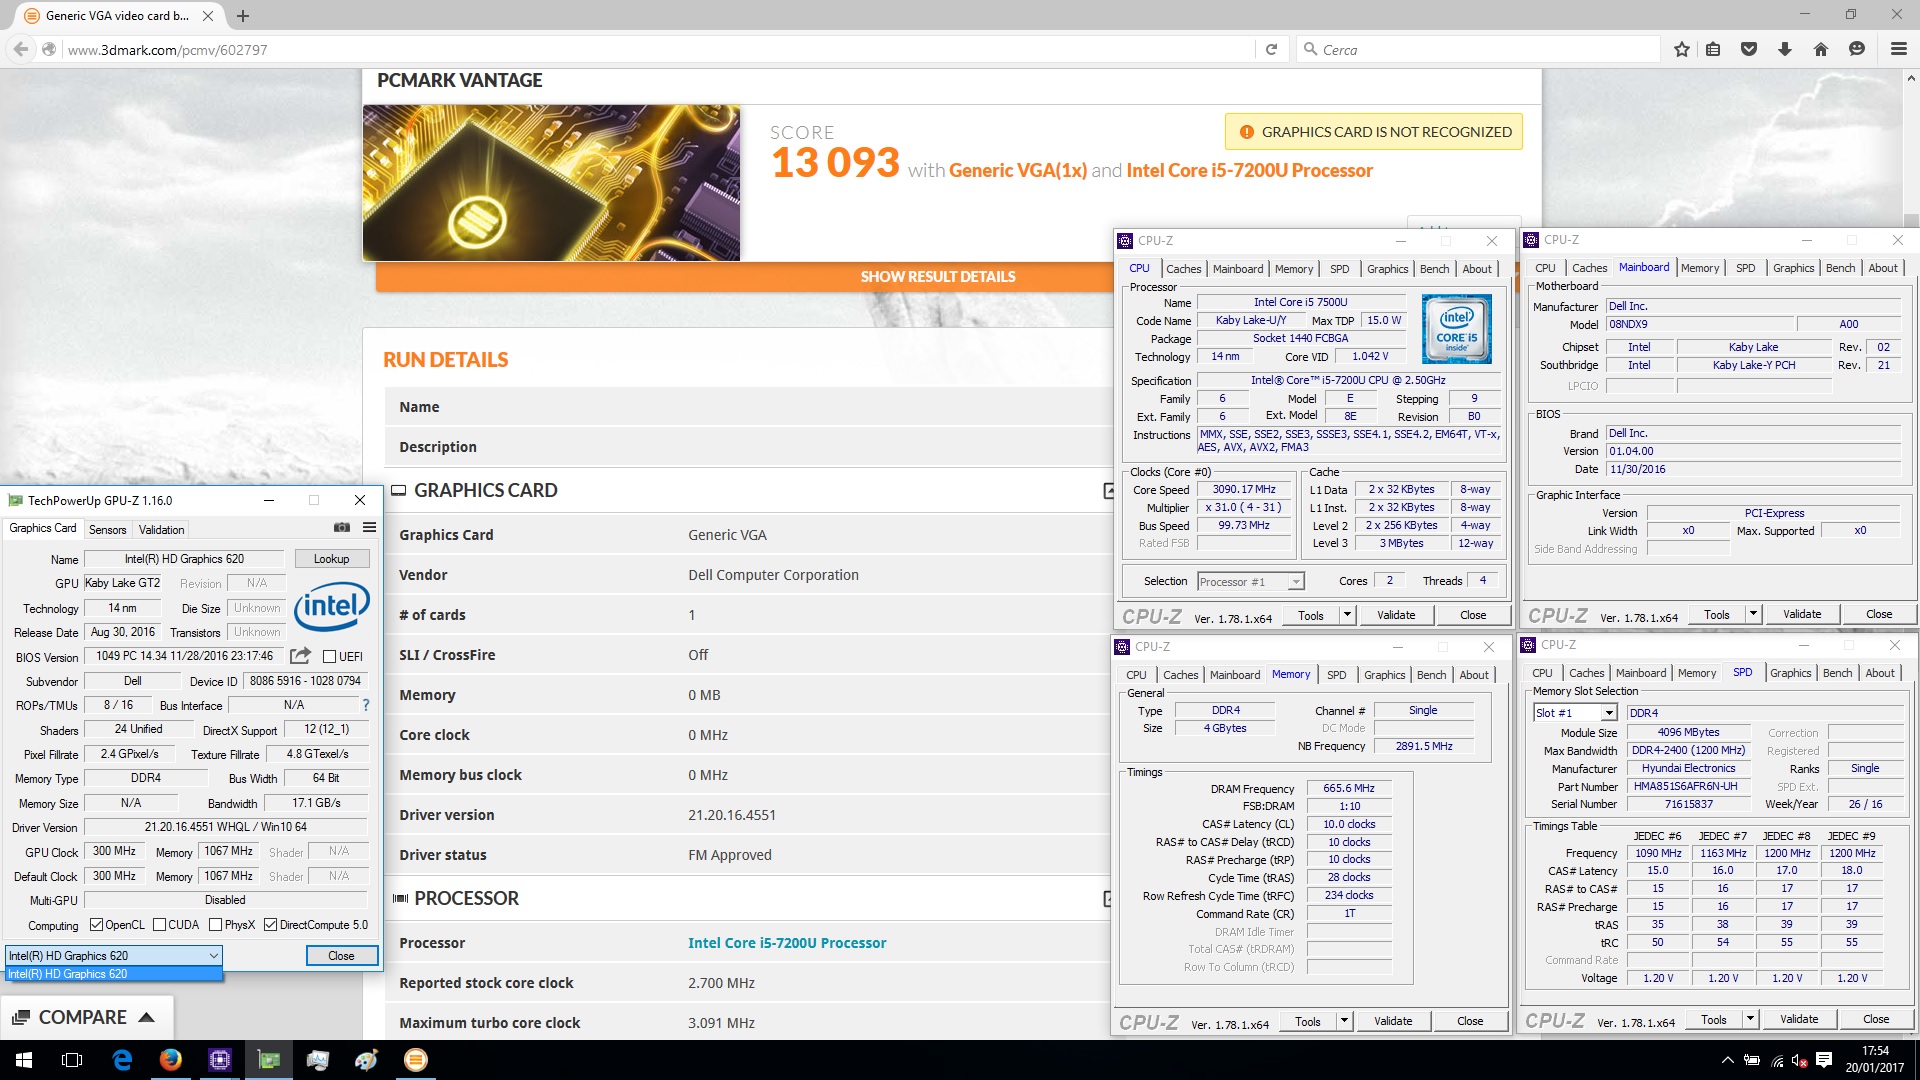The image size is (1920, 1080).
Task: Open a new browser tab
Action: click(x=243, y=16)
